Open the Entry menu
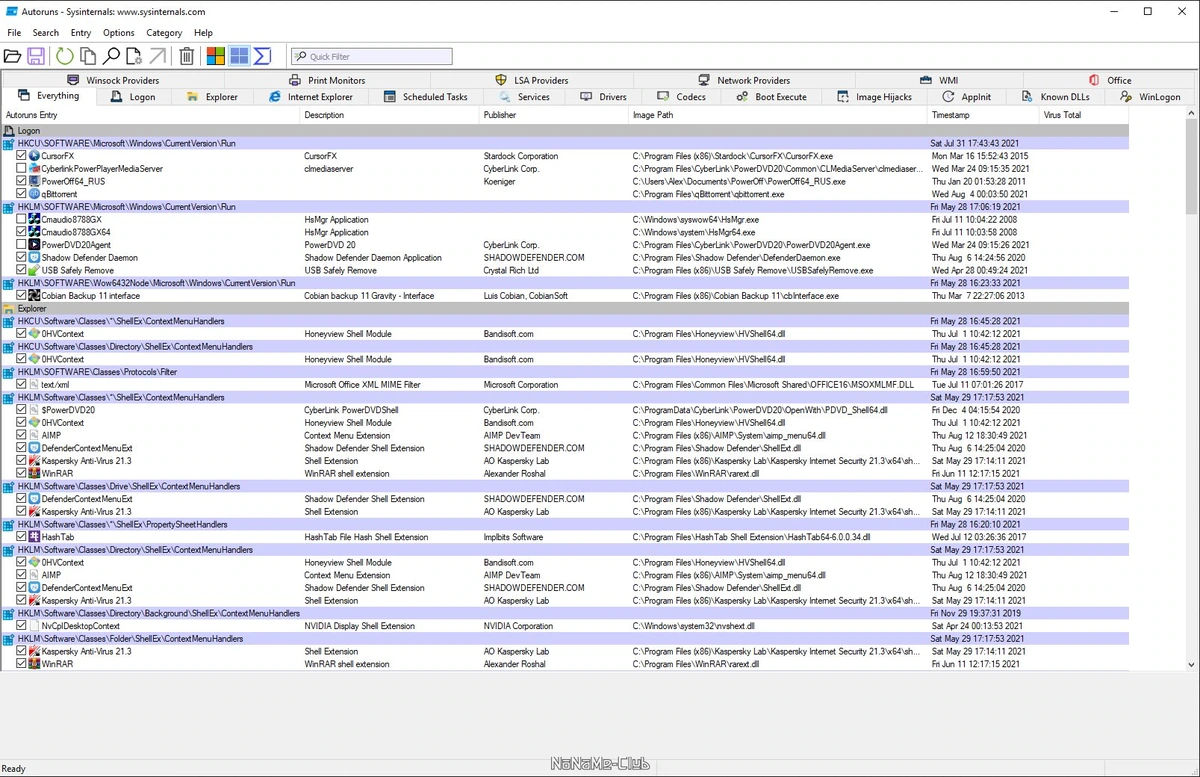This screenshot has width=1200, height=777. click(x=81, y=33)
